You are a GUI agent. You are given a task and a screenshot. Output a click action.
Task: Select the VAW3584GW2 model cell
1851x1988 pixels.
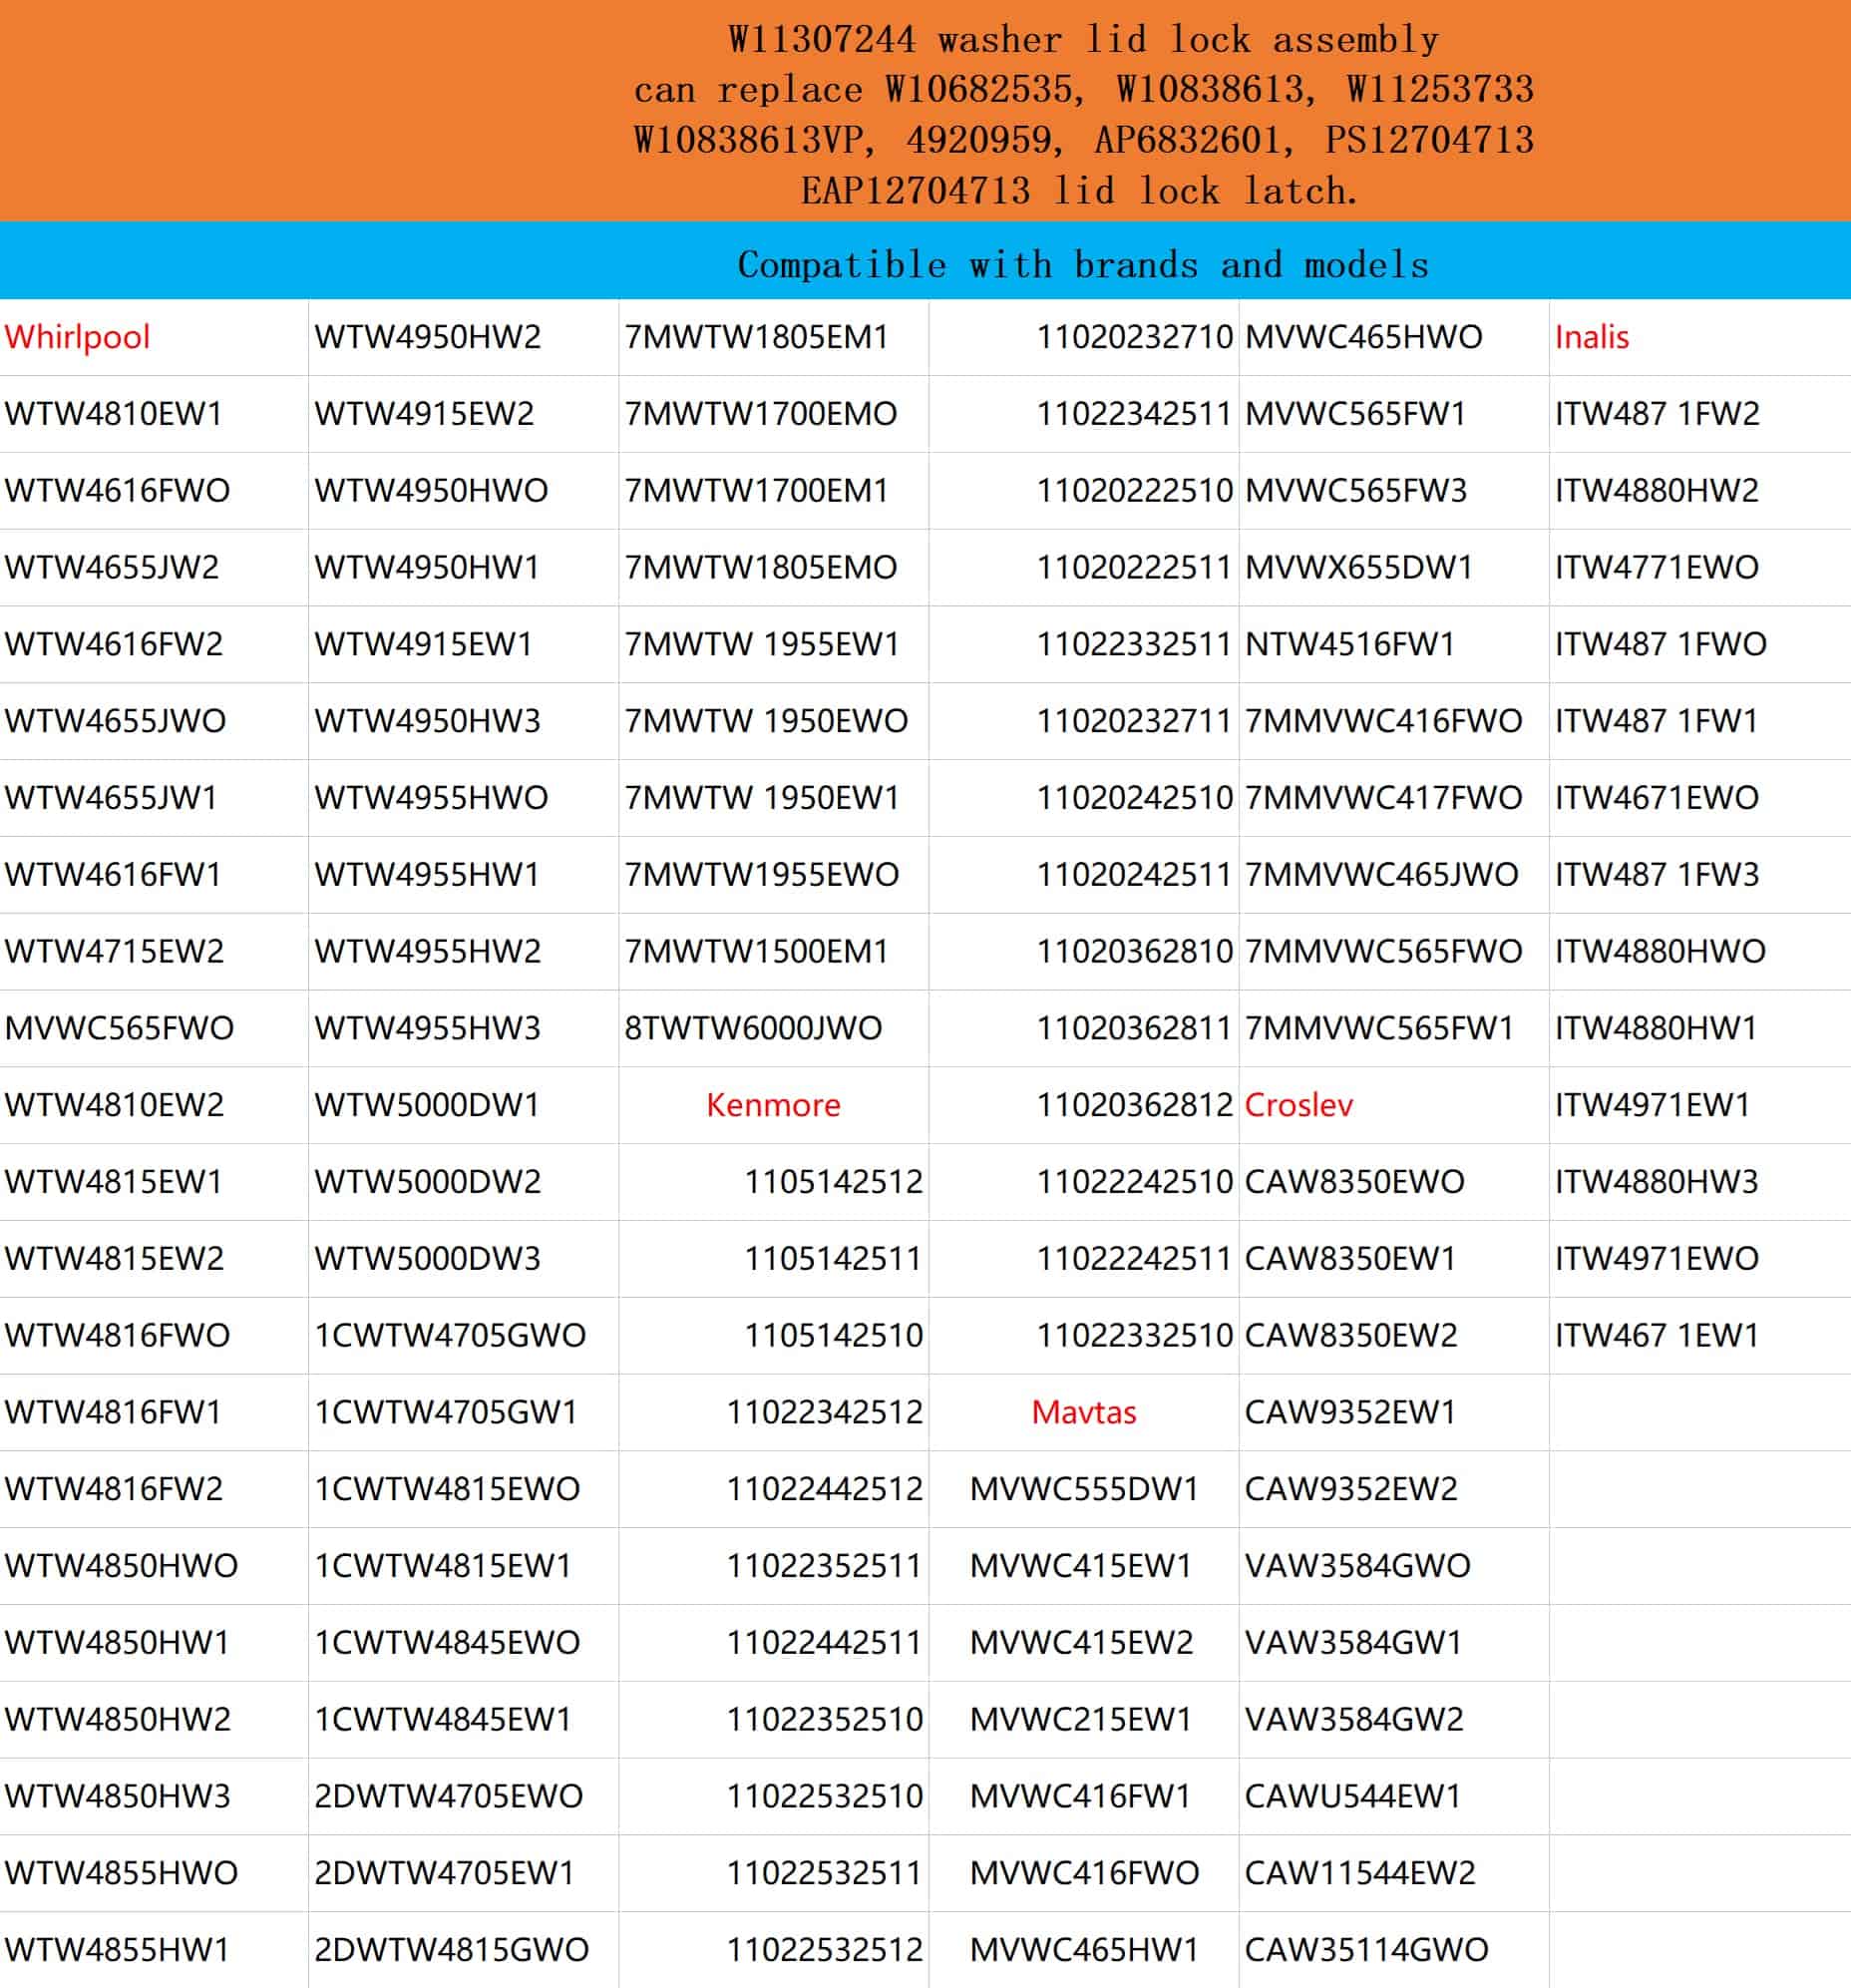pyautogui.click(x=1353, y=1719)
